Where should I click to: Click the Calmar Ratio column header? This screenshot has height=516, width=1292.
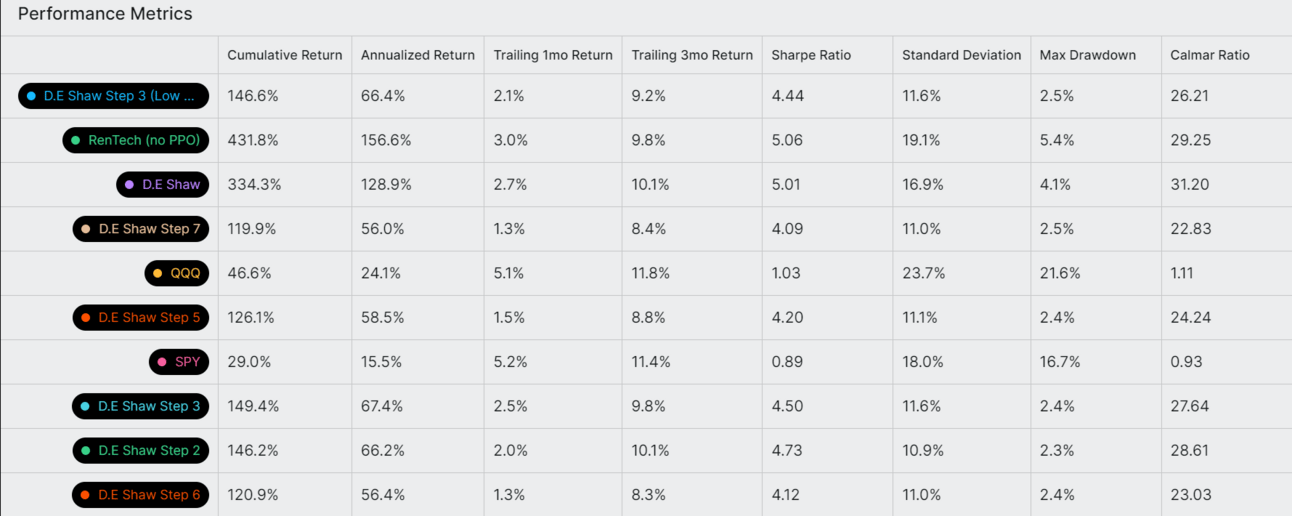pos(1209,55)
